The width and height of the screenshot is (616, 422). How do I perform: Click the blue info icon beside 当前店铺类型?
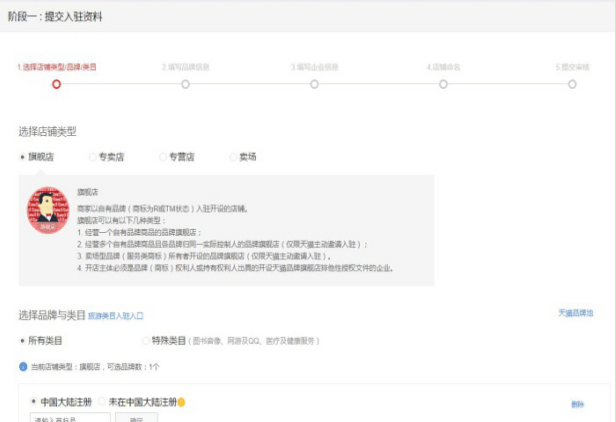coord(24,367)
